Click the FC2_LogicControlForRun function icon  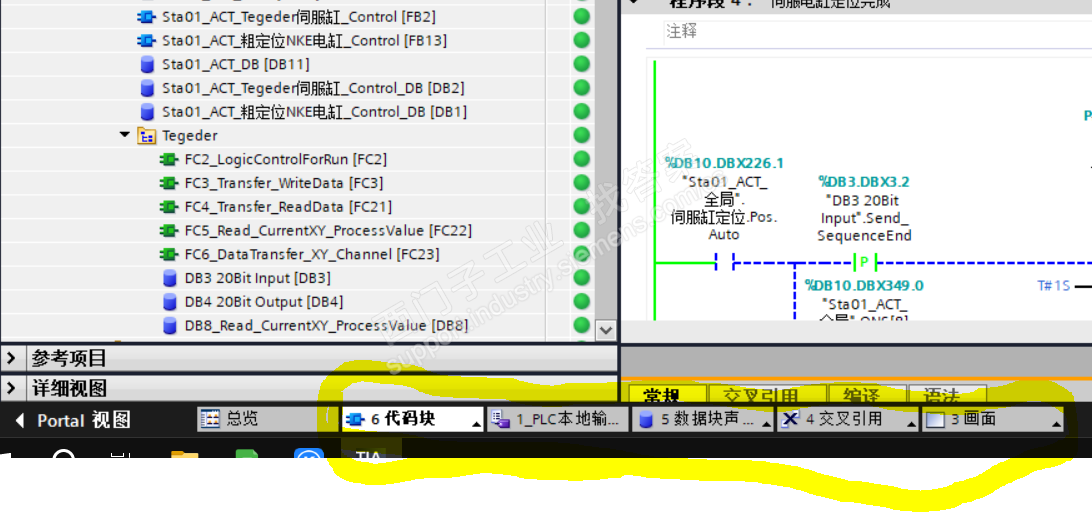tap(168, 160)
